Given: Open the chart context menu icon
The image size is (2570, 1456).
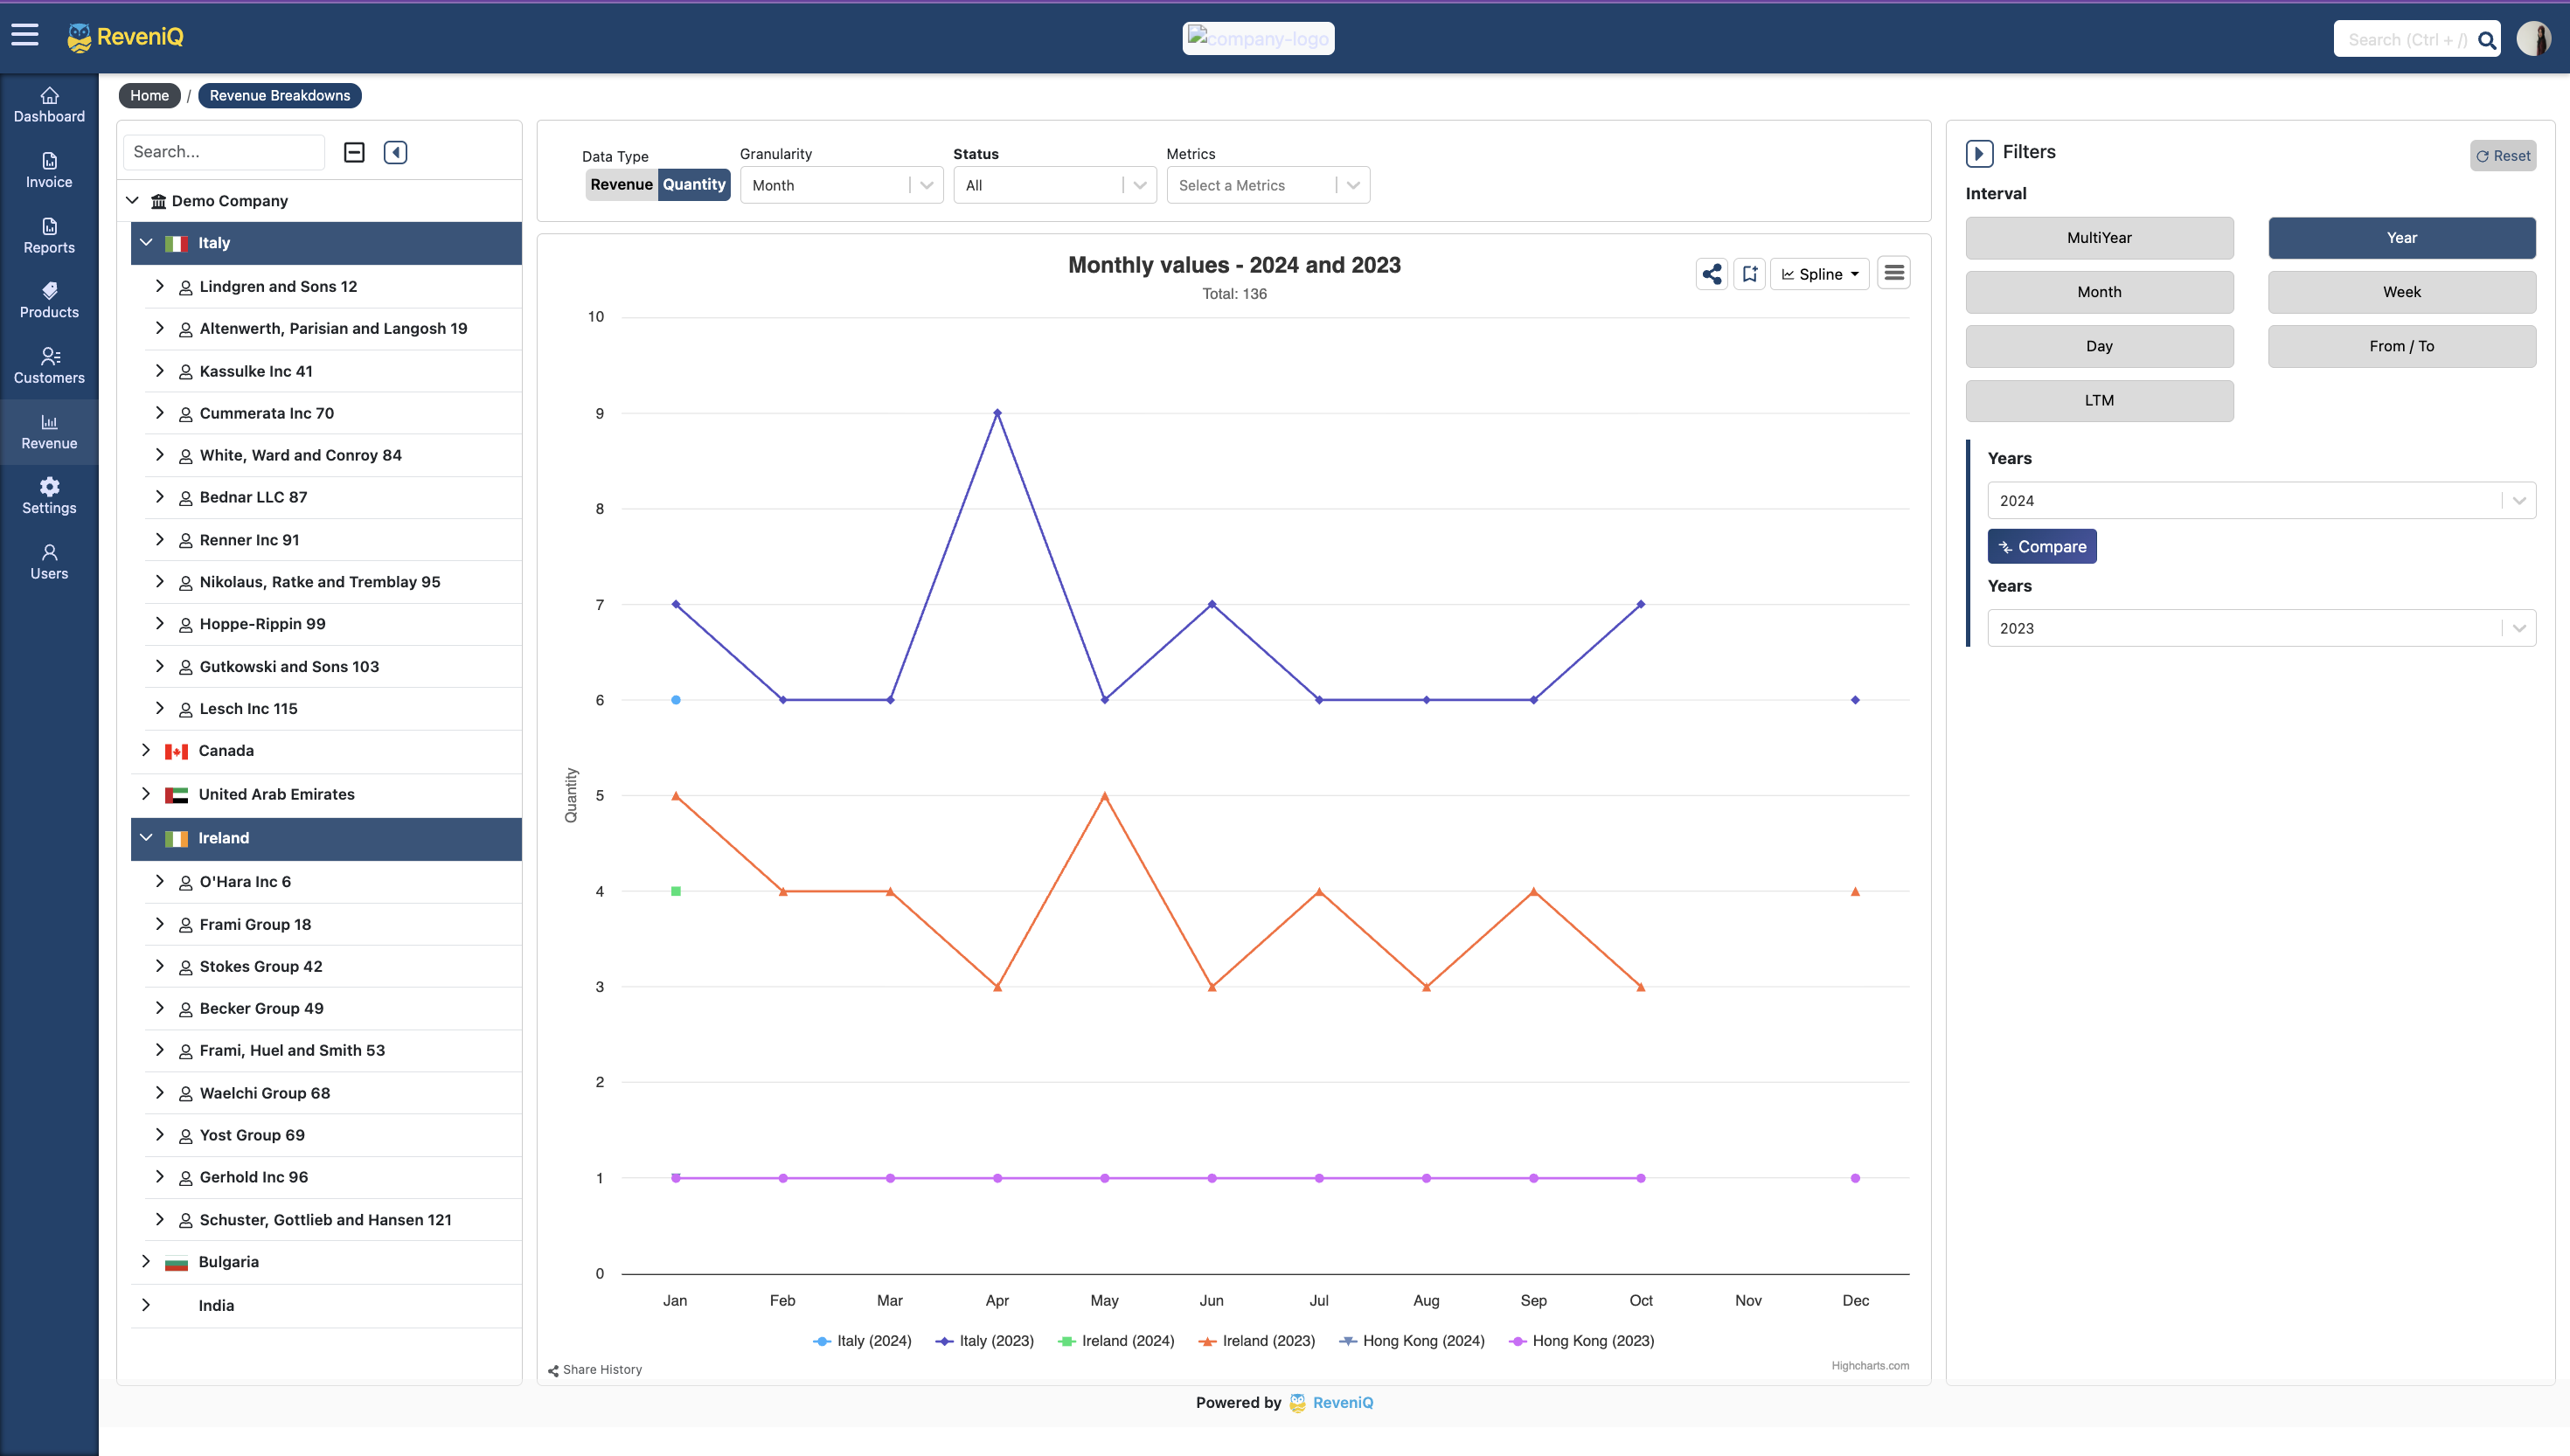Looking at the screenshot, I should [1894, 273].
